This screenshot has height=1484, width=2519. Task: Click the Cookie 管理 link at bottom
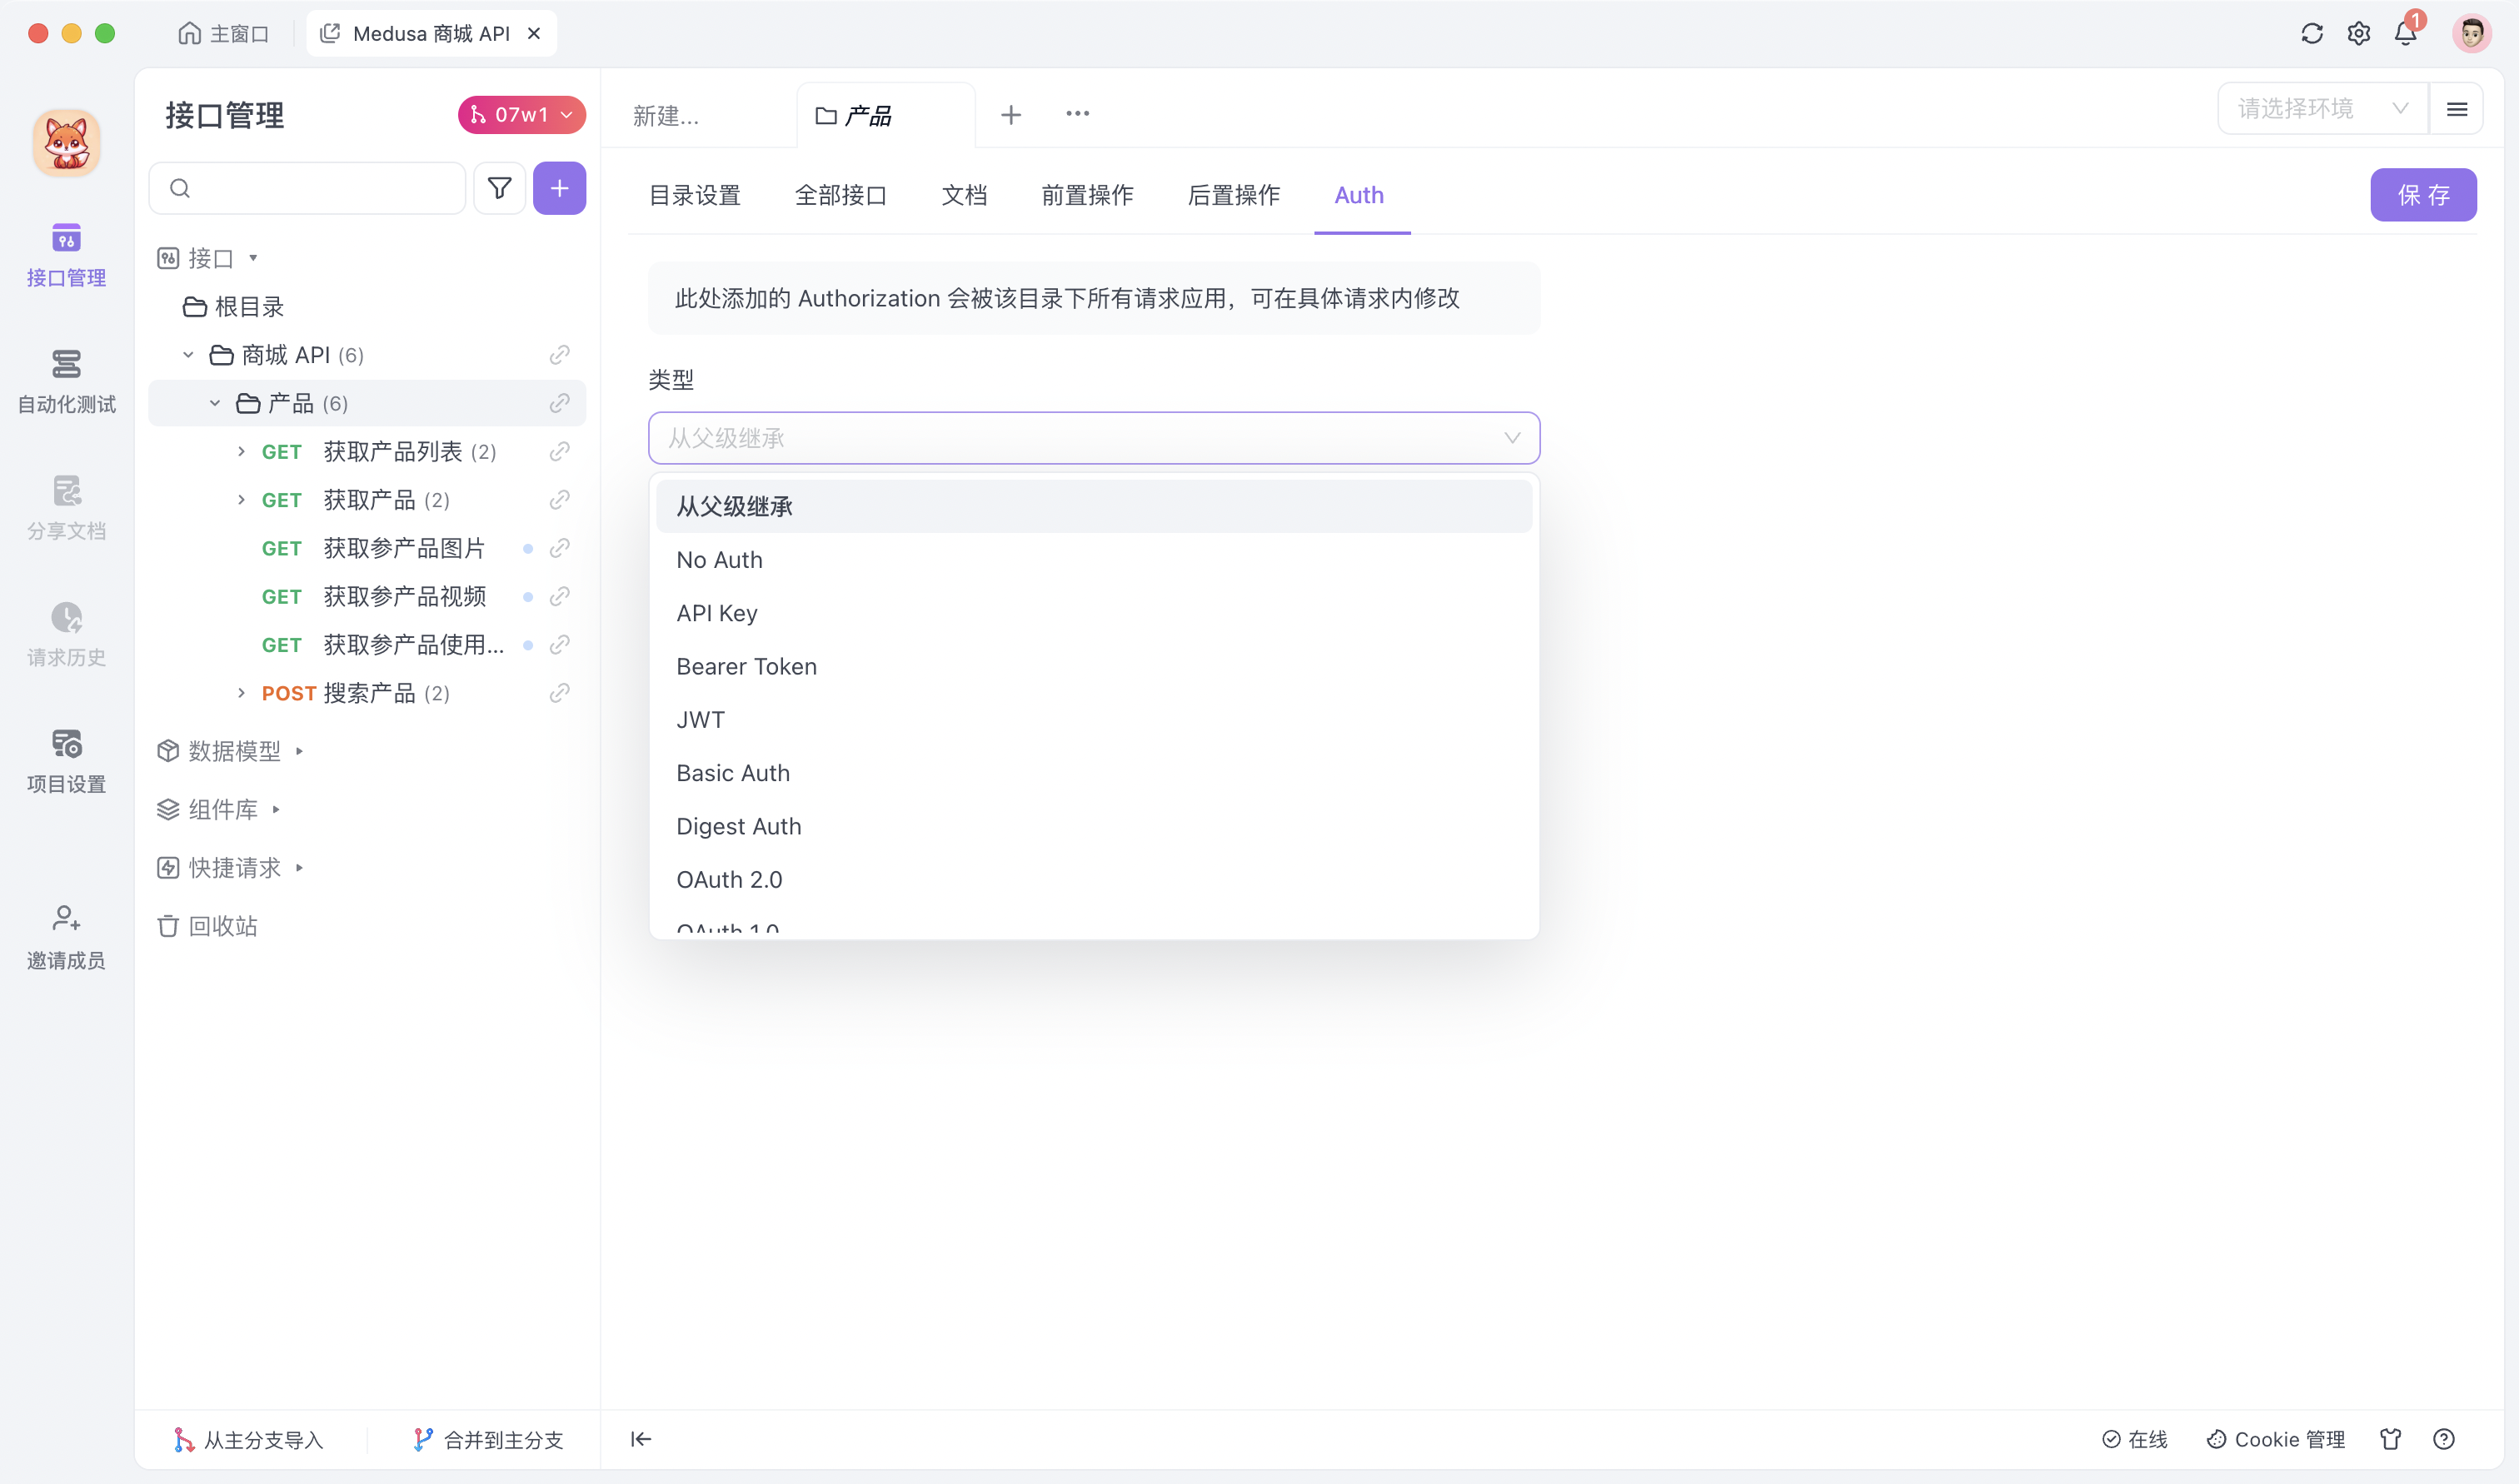[x=2279, y=1438]
